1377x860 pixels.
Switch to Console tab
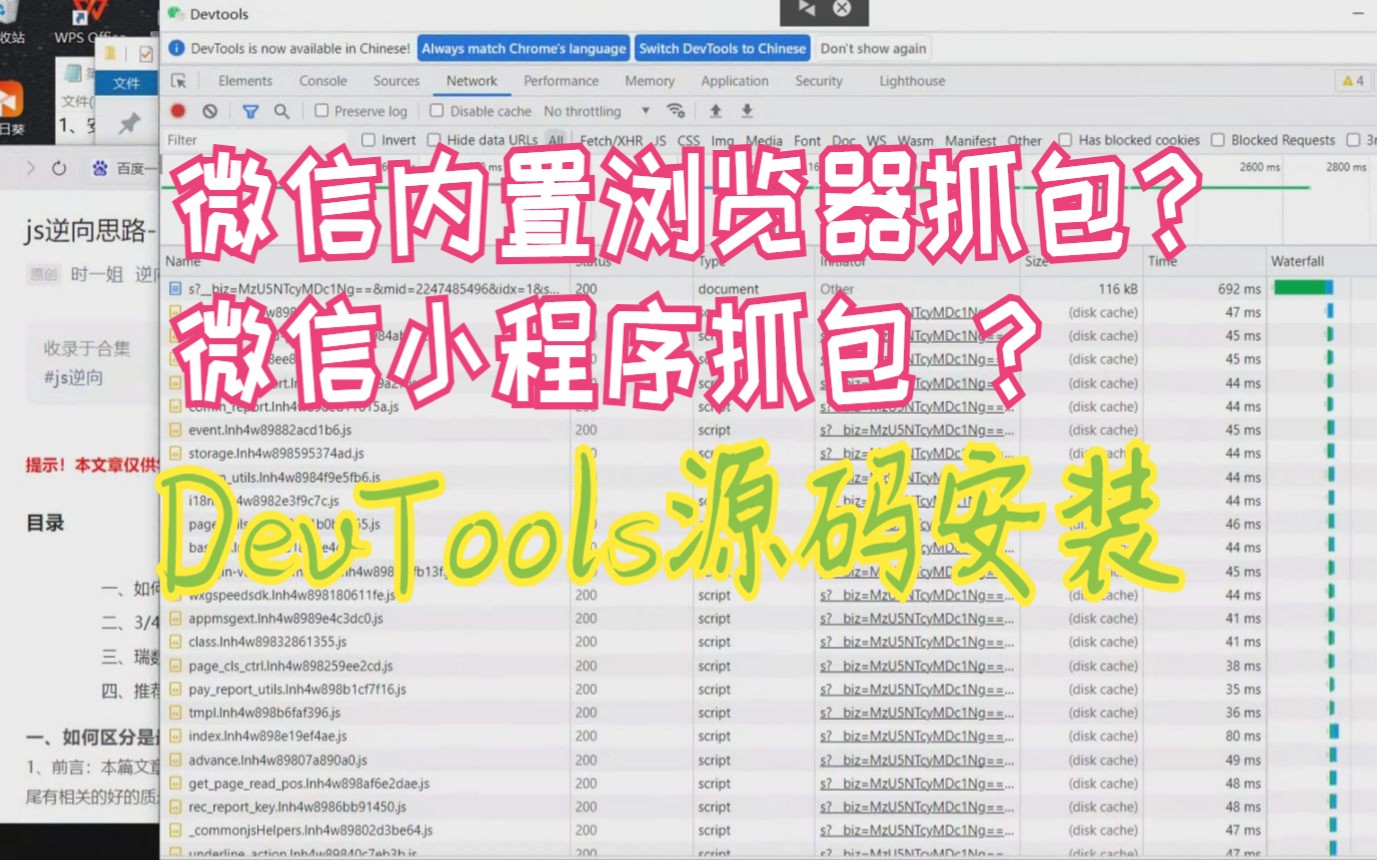(323, 81)
